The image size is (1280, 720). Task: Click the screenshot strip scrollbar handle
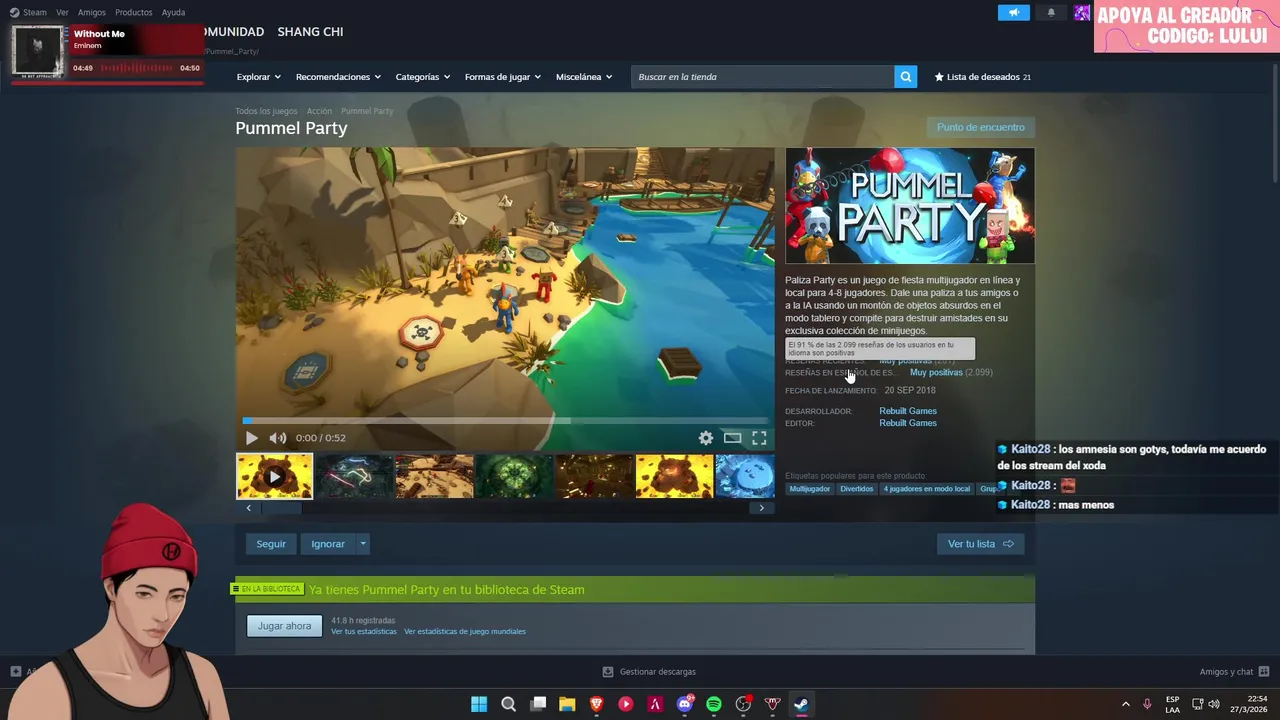[281, 508]
